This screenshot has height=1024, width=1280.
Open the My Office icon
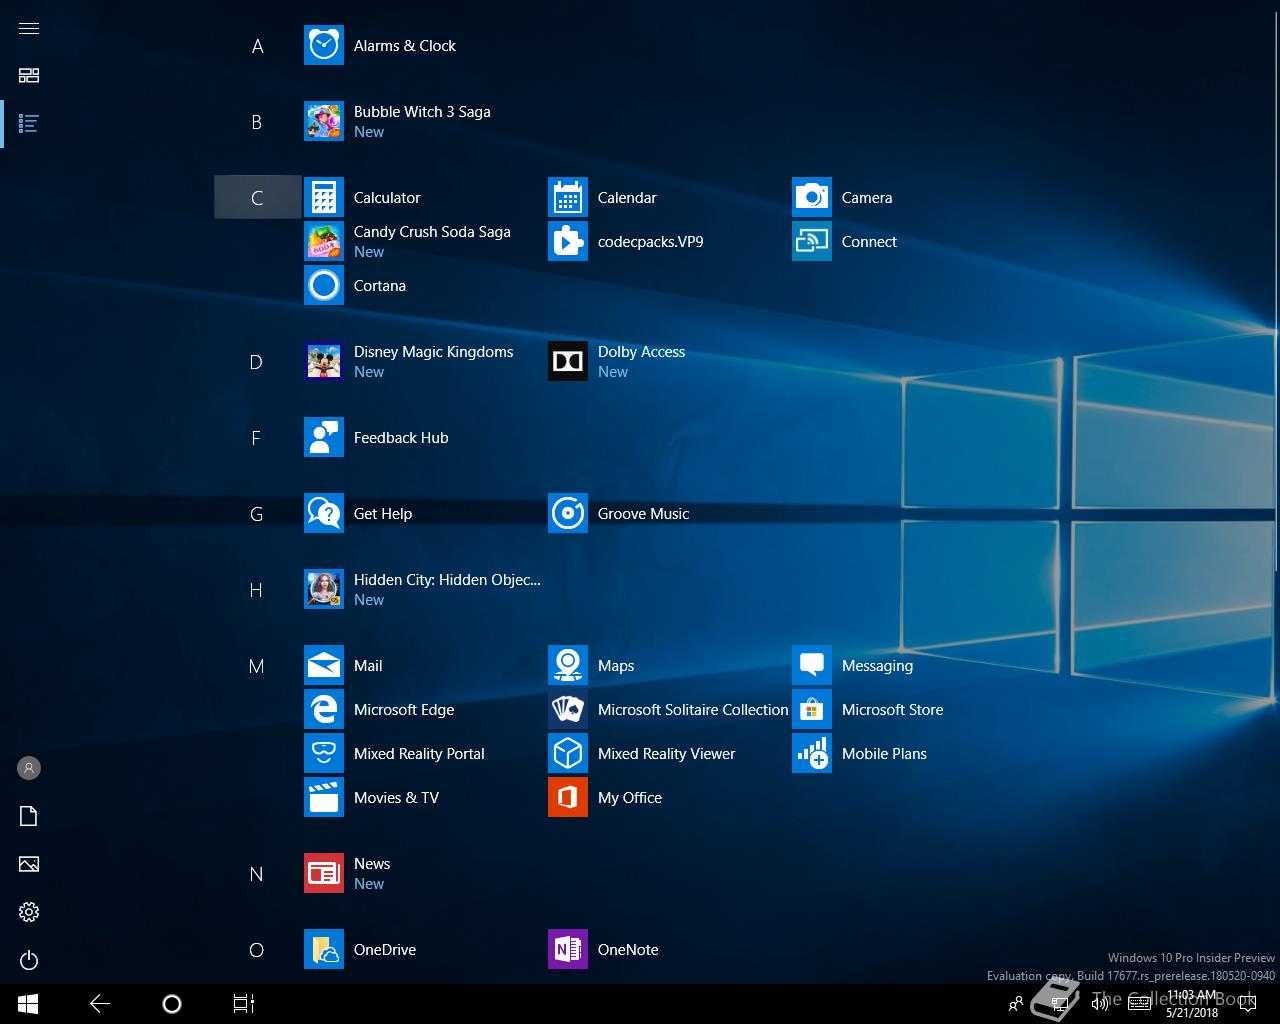tap(568, 798)
